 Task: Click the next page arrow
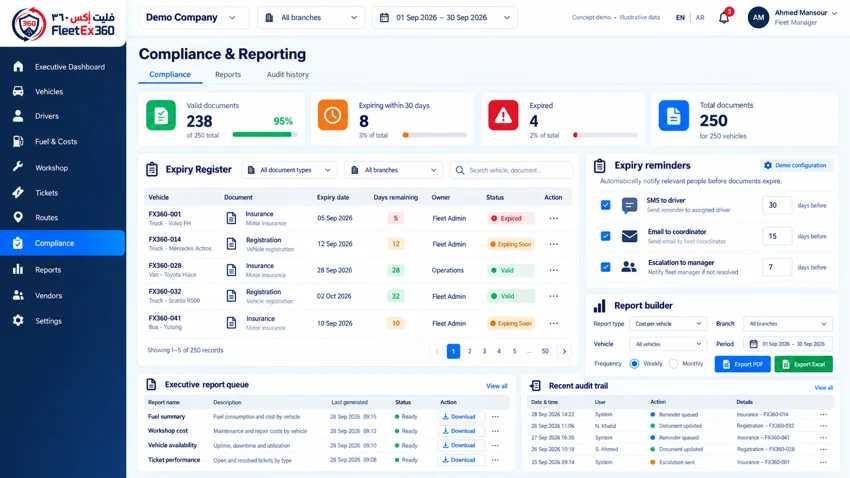(564, 351)
